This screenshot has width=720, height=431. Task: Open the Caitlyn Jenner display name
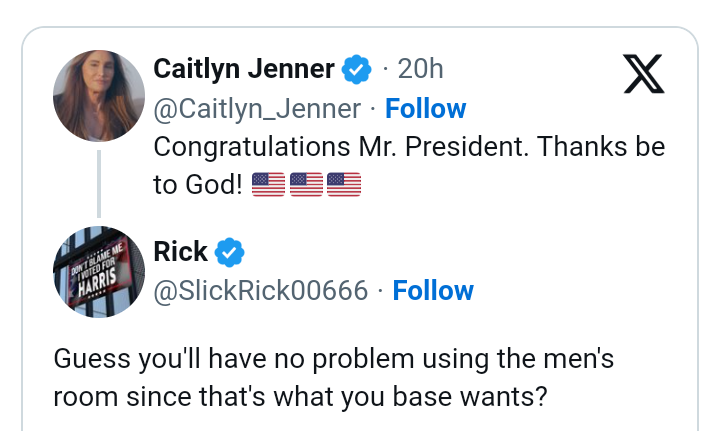coord(243,69)
